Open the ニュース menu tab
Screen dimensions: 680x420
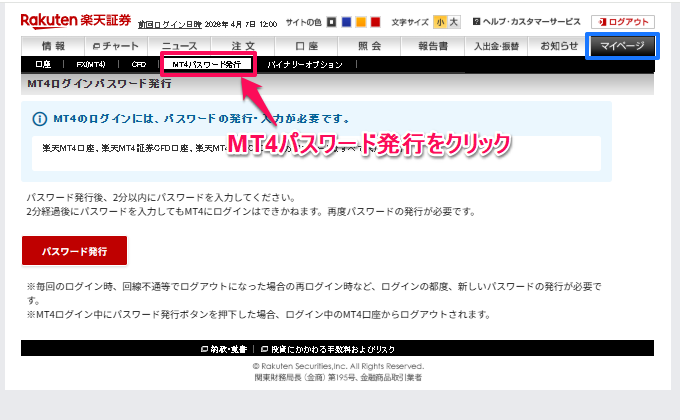pos(179,46)
